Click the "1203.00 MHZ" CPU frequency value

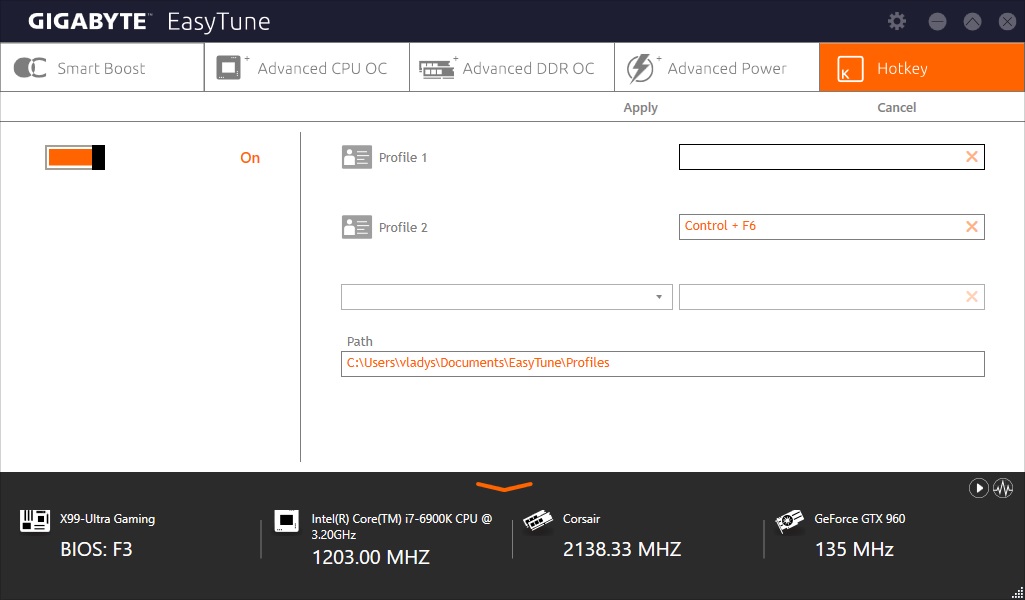click(371, 557)
